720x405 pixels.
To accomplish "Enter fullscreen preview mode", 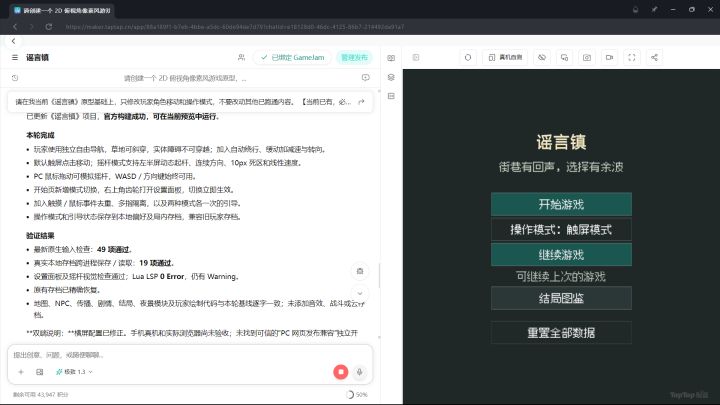I will point(632,57).
